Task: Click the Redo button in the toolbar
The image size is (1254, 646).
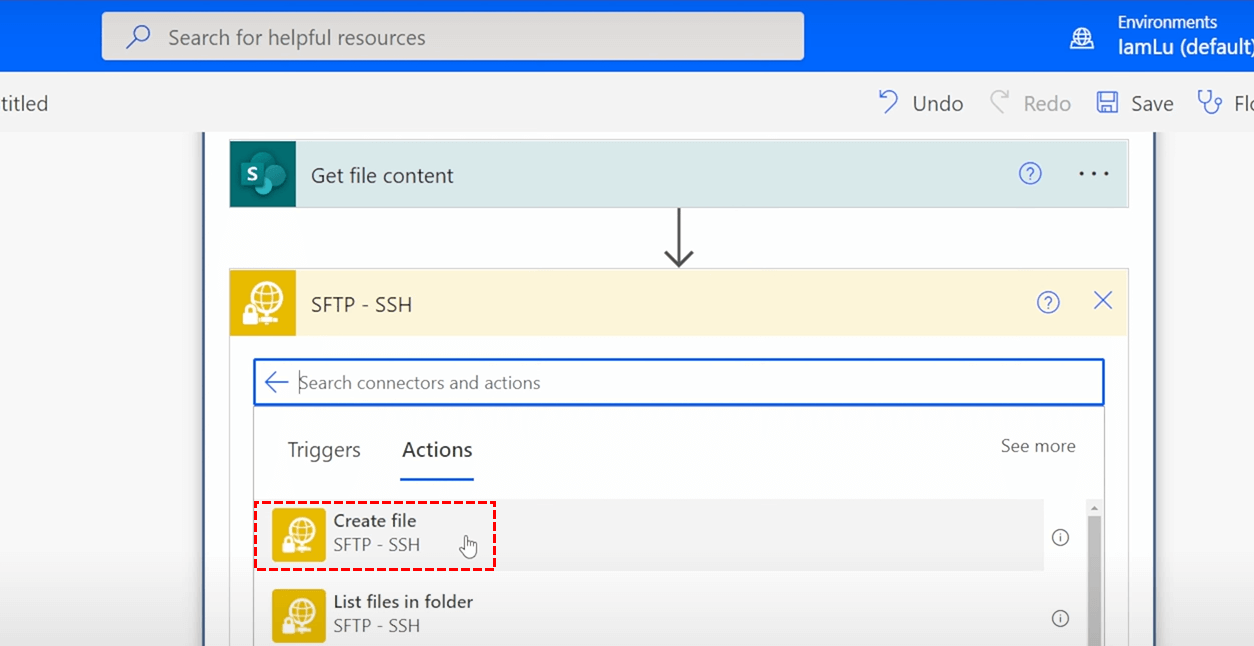Action: tap(1031, 103)
